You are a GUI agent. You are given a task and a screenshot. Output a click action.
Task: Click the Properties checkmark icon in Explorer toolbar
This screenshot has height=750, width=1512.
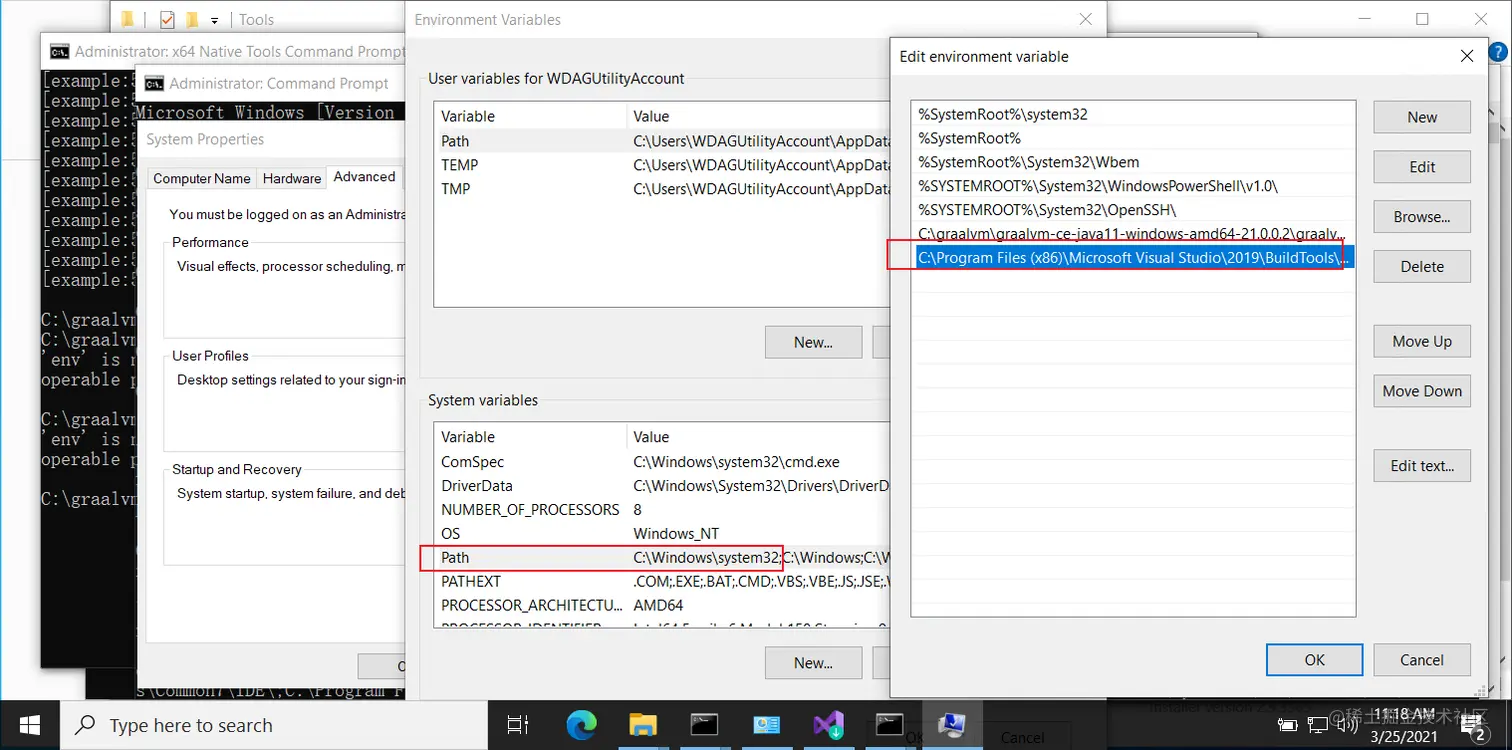pyautogui.click(x=167, y=19)
